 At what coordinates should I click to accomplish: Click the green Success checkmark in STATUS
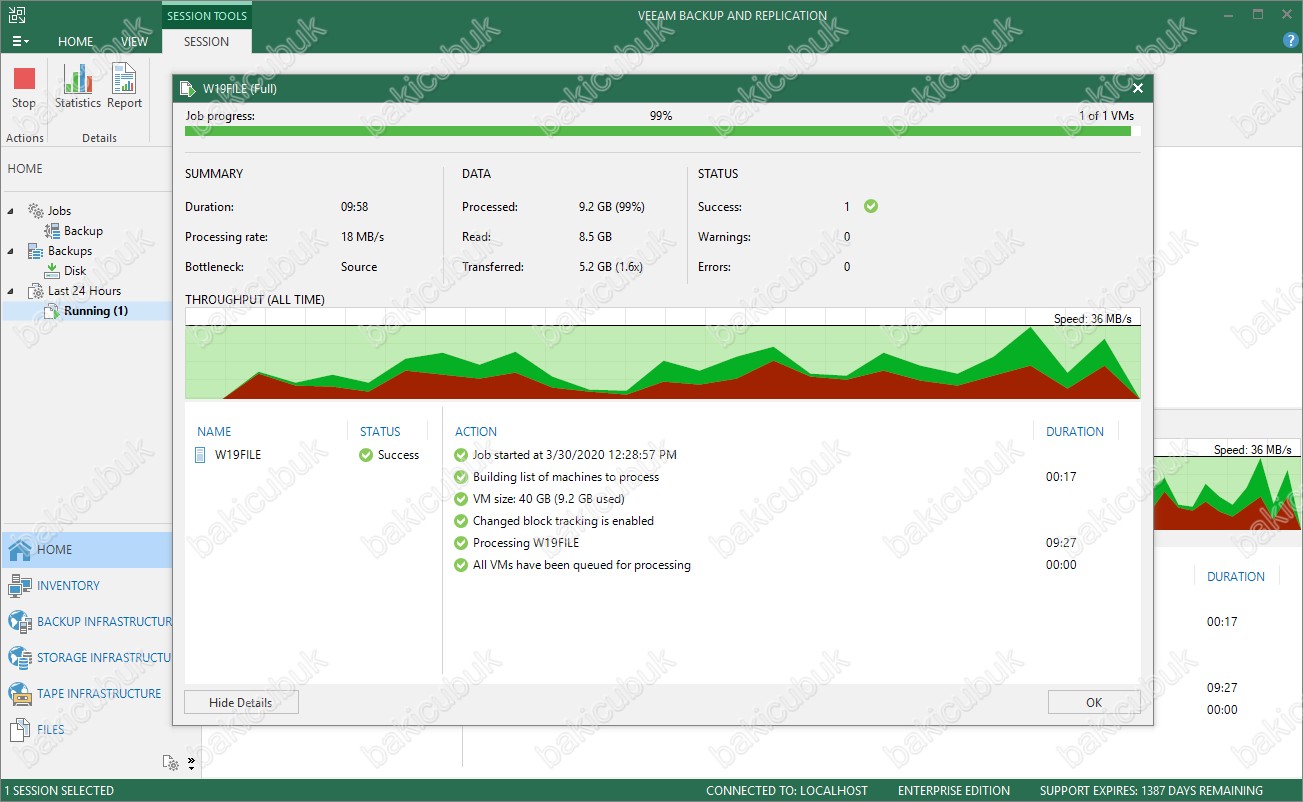[871, 206]
